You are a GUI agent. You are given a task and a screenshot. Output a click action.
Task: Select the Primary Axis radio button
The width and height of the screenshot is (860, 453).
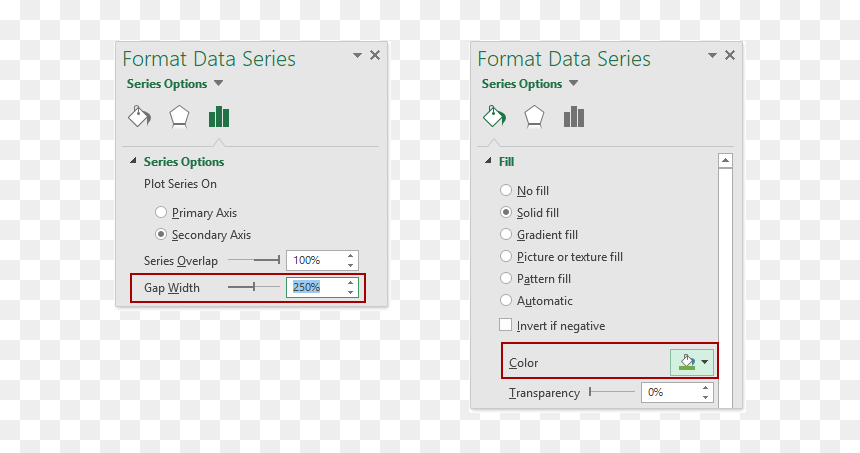[x=161, y=212]
